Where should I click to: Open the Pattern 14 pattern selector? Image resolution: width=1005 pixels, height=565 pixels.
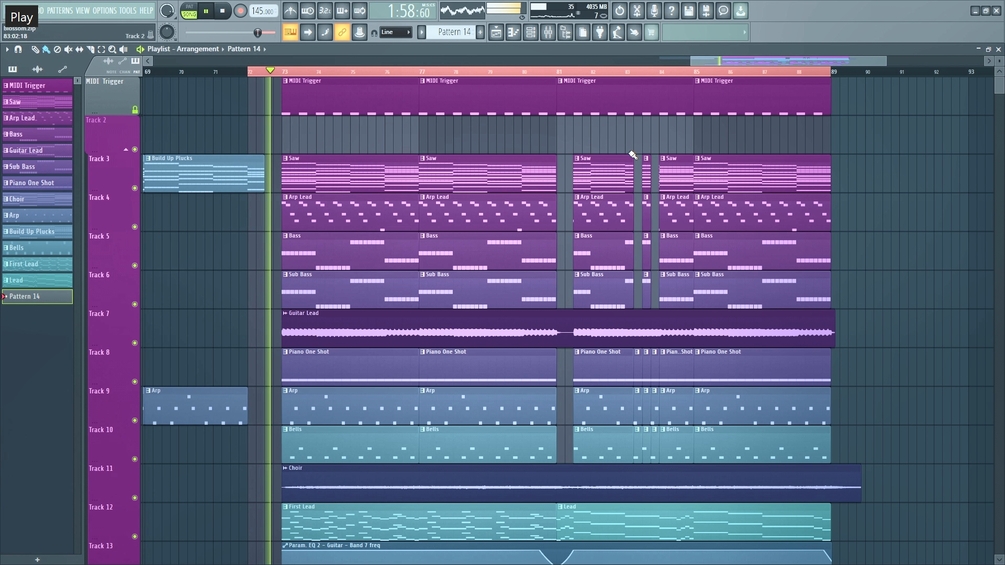[x=453, y=32]
